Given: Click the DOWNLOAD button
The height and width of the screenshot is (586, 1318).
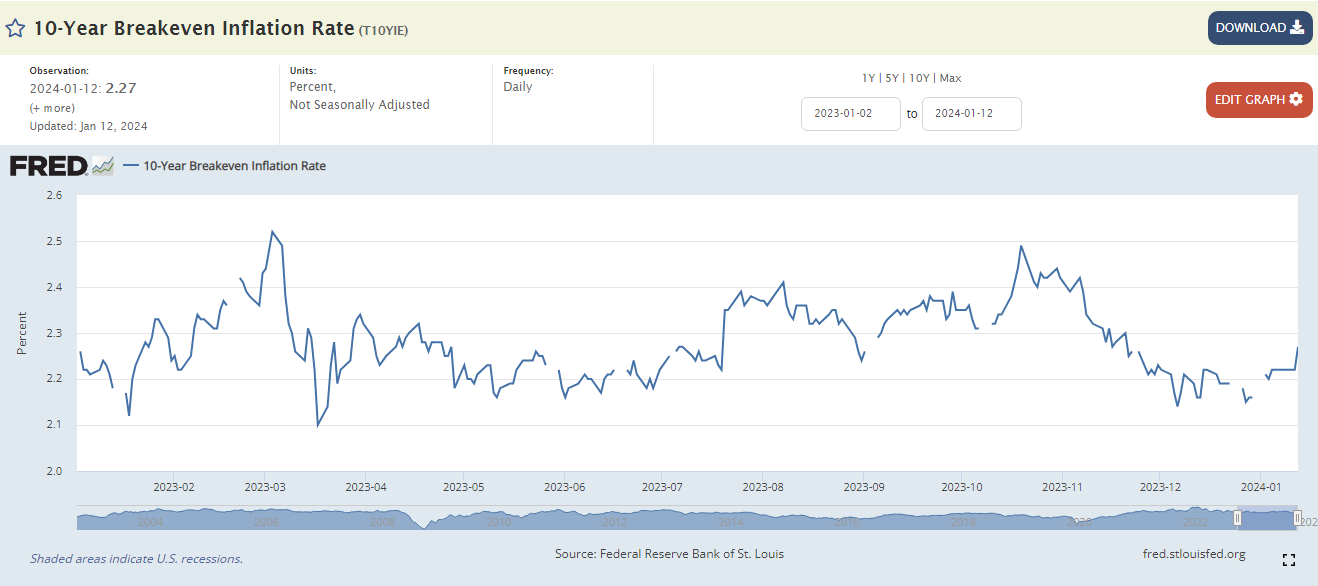Looking at the screenshot, I should pos(1259,28).
